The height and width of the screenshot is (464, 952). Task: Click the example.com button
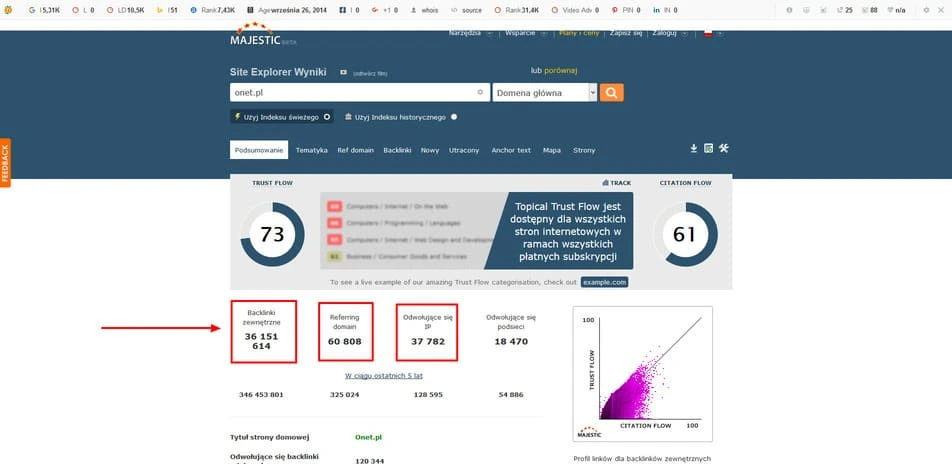604,282
